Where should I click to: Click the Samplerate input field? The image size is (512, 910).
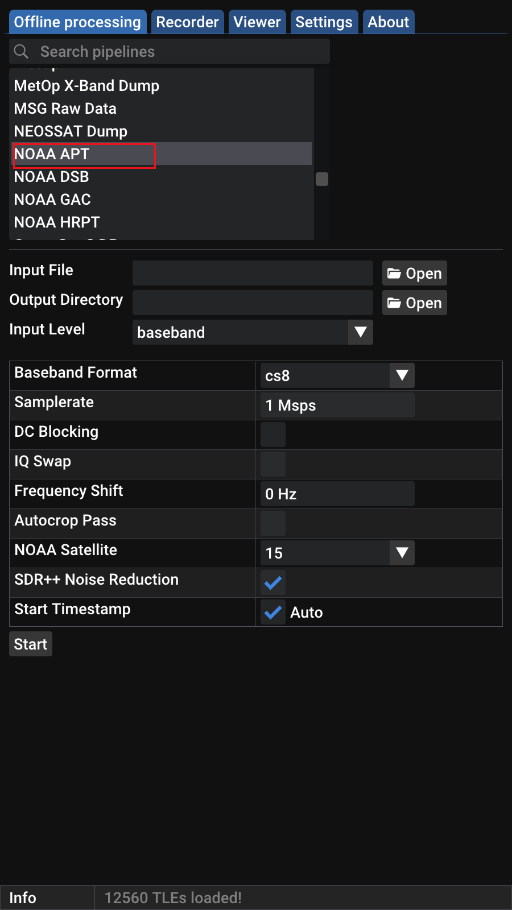coord(337,405)
